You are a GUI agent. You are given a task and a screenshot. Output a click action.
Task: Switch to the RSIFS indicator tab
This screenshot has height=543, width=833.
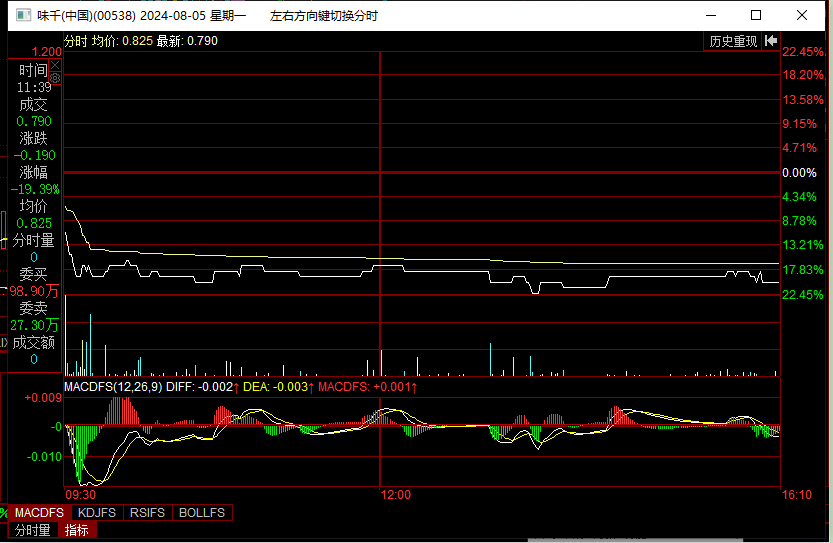[147, 513]
